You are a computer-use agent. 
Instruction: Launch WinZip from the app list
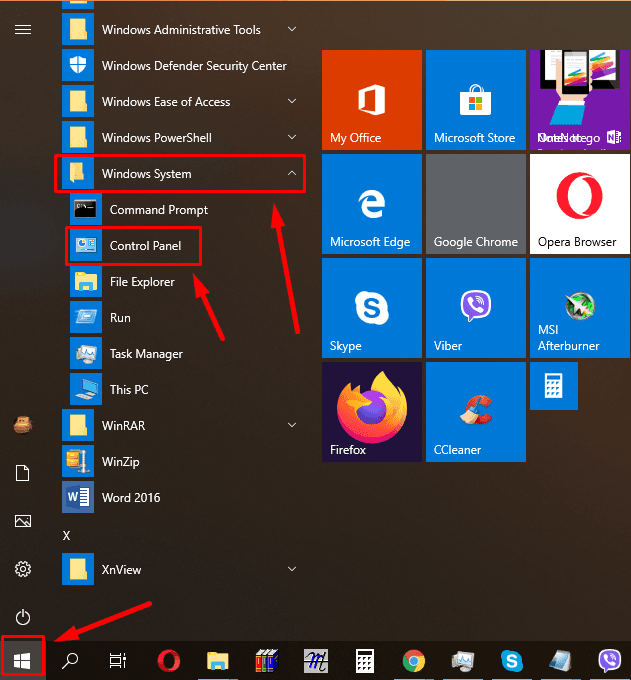180,461
